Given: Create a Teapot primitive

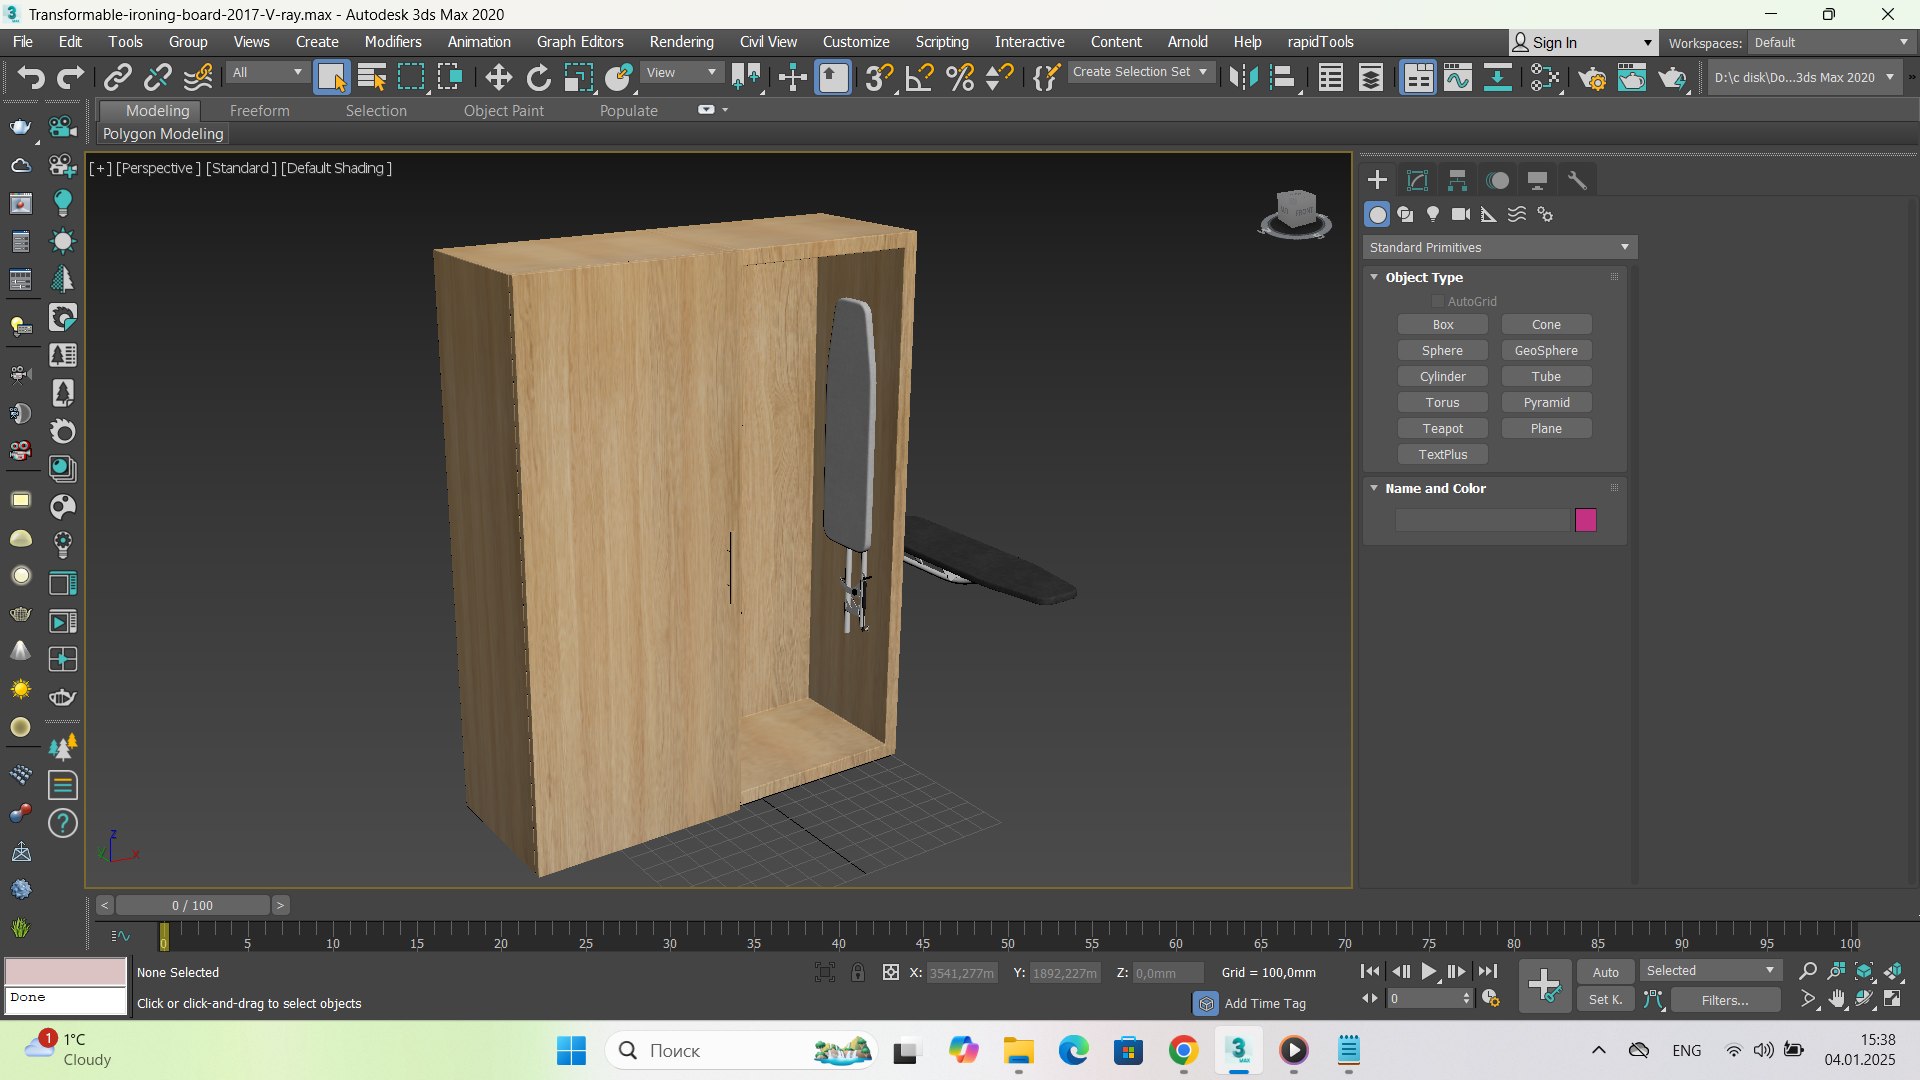Looking at the screenshot, I should coord(1442,428).
